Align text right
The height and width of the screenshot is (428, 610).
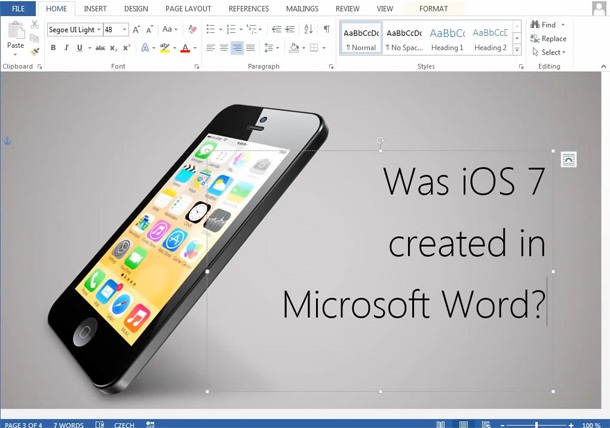click(237, 48)
